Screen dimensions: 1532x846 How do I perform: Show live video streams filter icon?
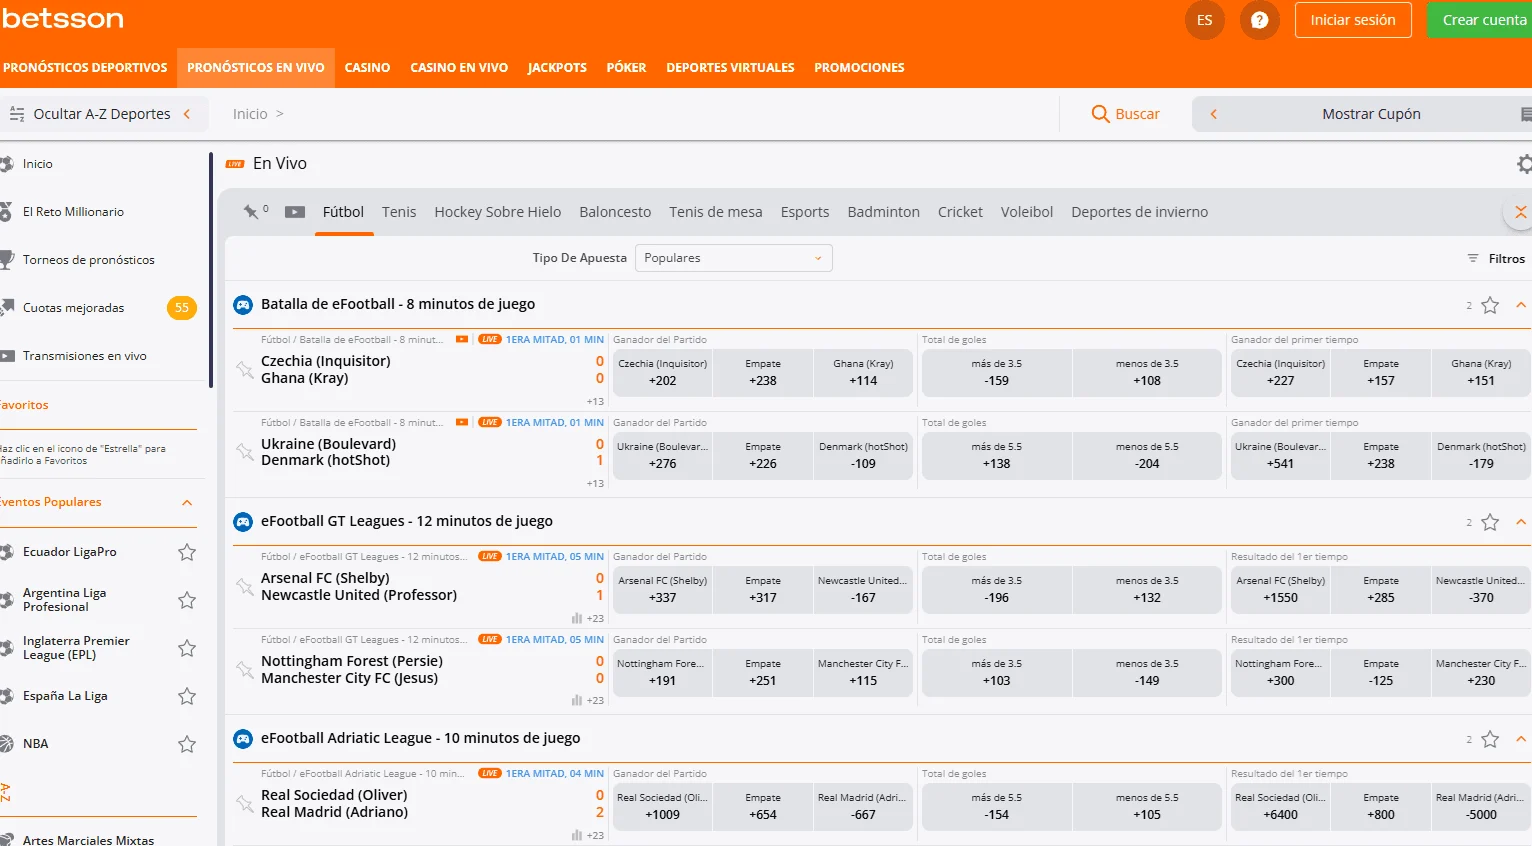click(295, 212)
